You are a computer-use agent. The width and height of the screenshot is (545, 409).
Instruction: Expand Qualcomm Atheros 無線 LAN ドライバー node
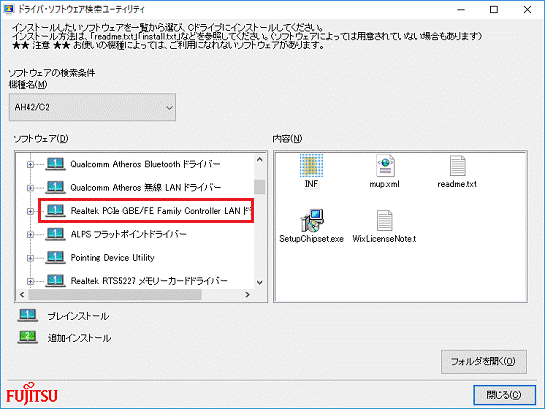pos(30,188)
